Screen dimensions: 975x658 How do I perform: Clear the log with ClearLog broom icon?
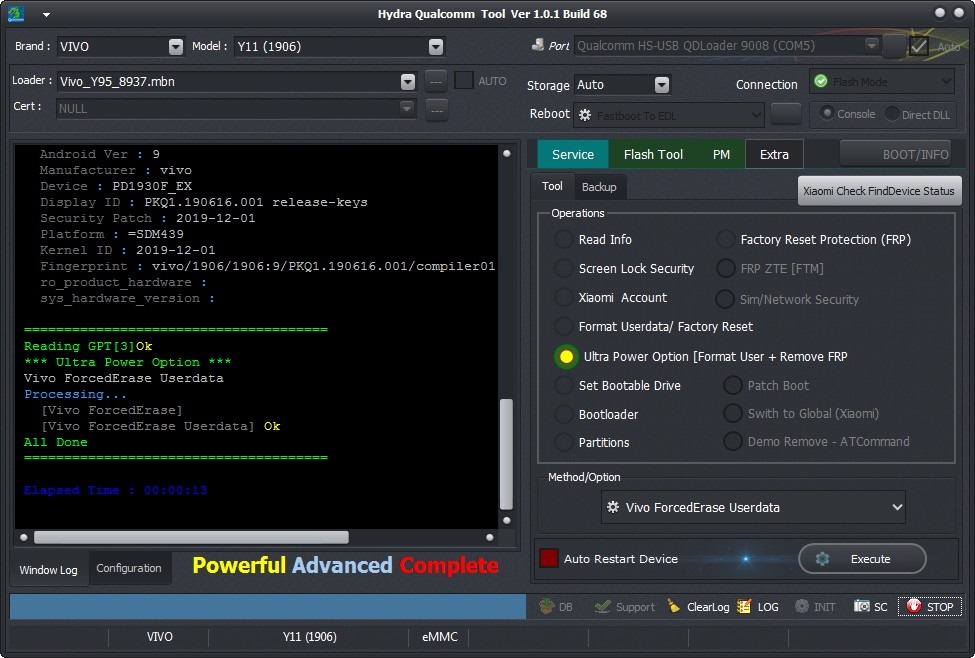pos(673,606)
